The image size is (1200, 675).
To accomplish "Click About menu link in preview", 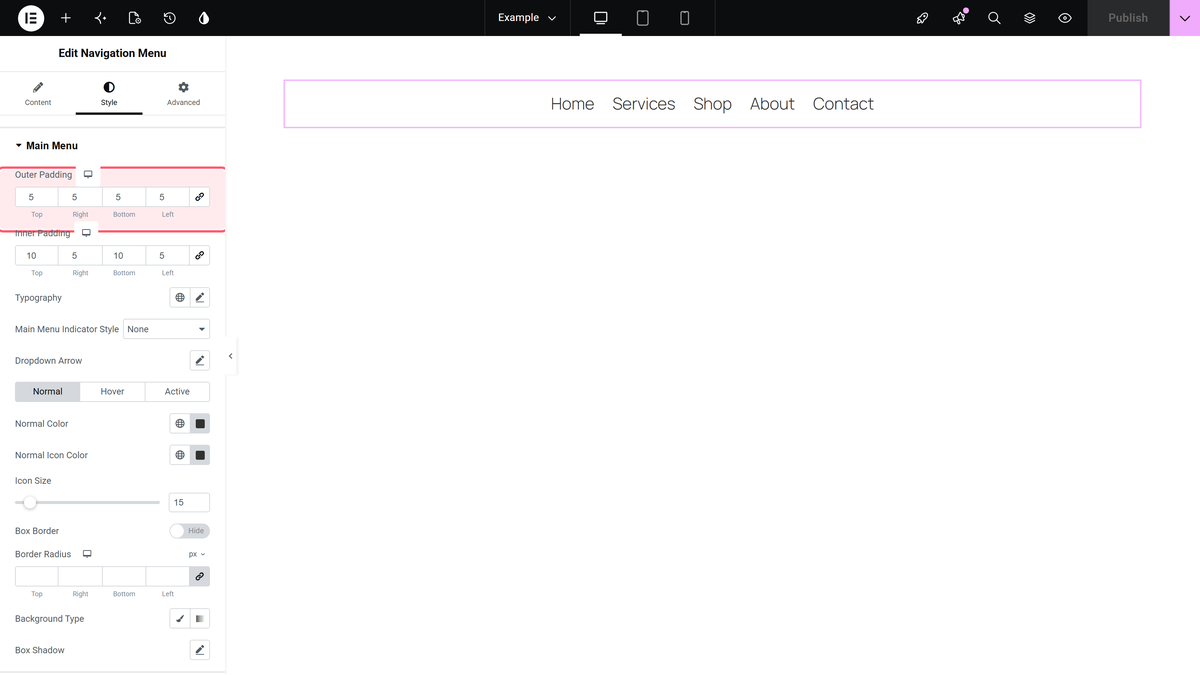I will pyautogui.click(x=772, y=104).
